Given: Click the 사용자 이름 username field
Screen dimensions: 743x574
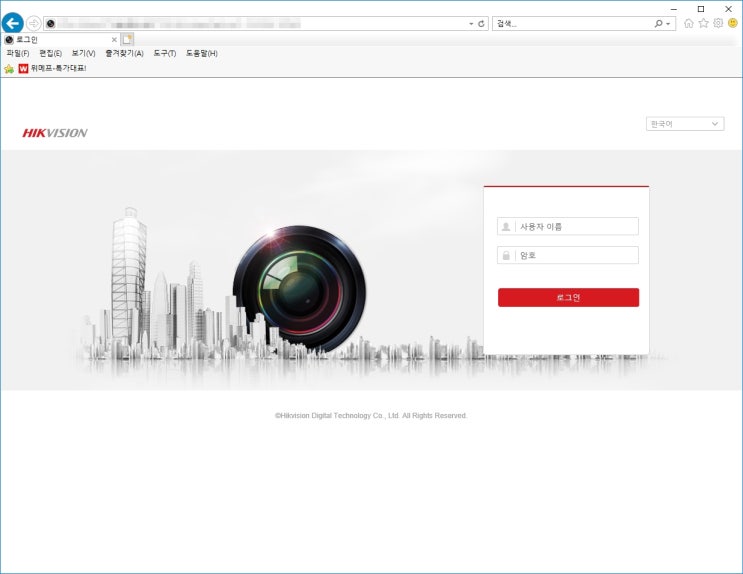Looking at the screenshot, I should pos(568,227).
